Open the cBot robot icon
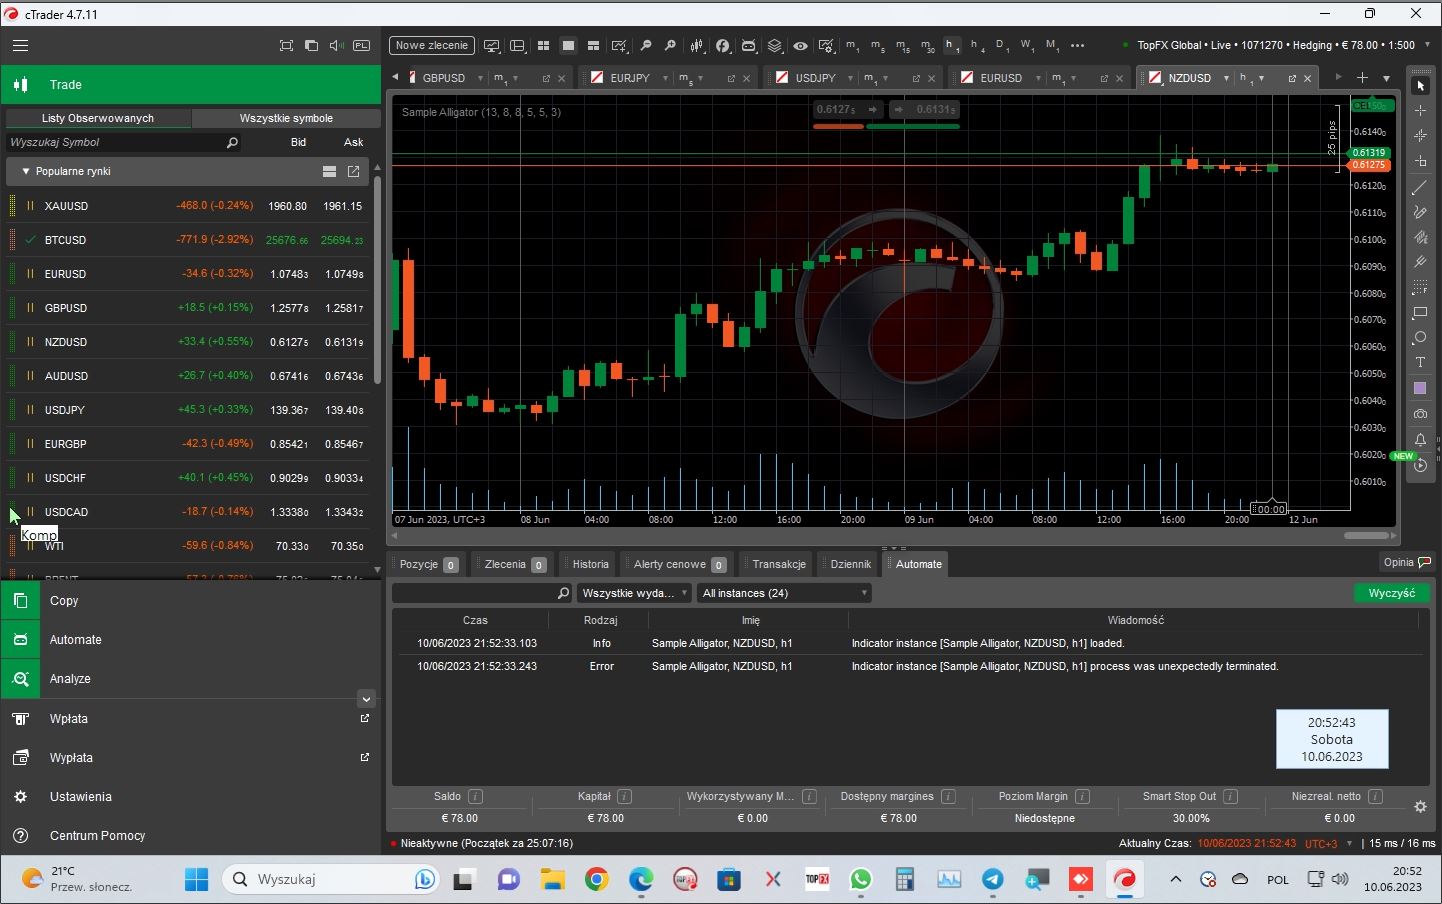1442x904 pixels. [749, 45]
